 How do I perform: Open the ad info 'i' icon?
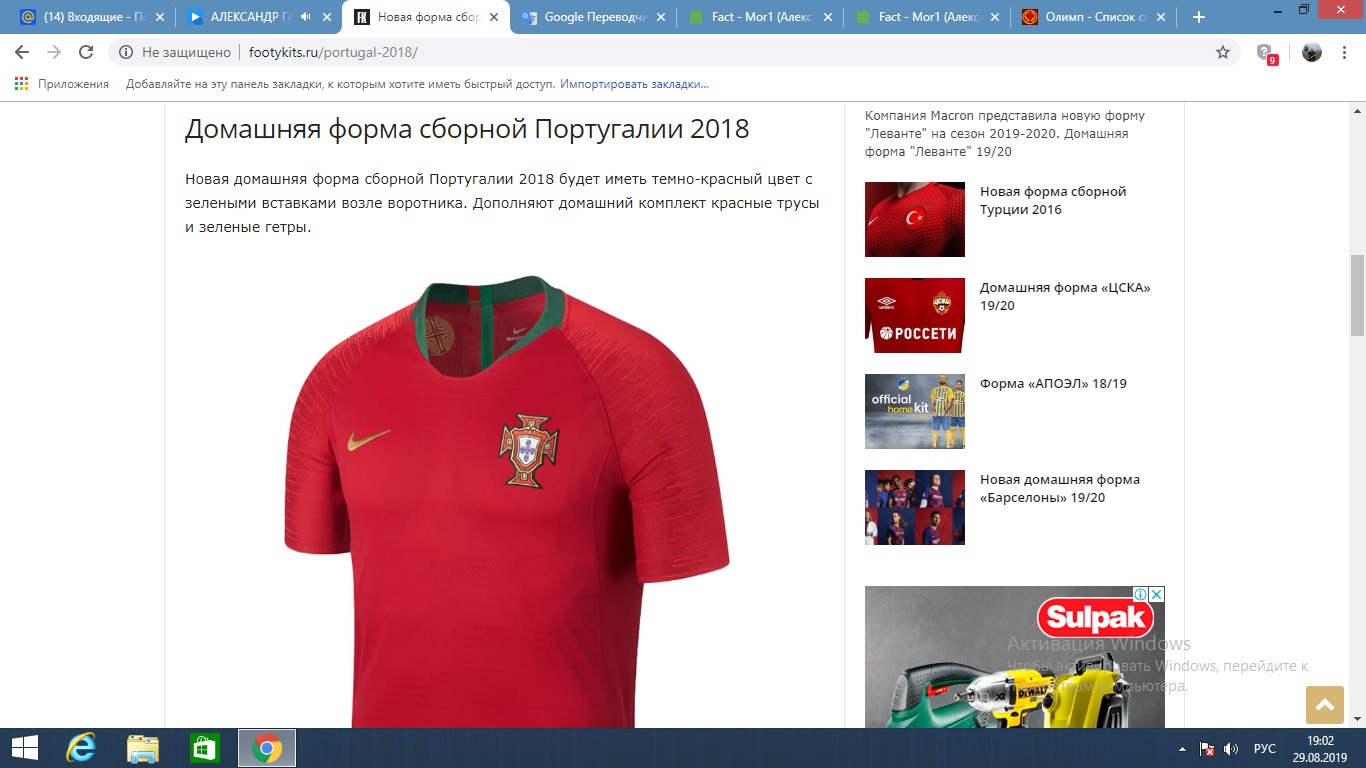pyautogui.click(x=1142, y=594)
